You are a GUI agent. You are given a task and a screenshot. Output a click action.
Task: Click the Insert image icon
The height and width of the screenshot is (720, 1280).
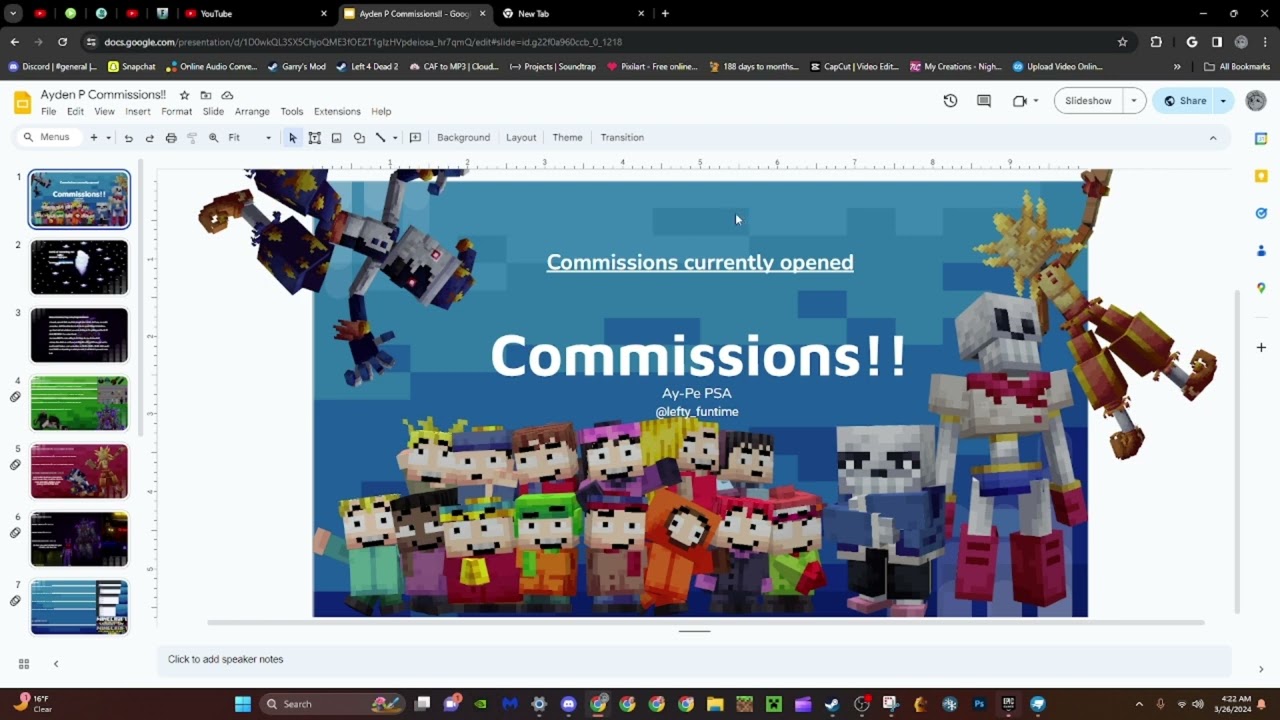click(x=336, y=138)
